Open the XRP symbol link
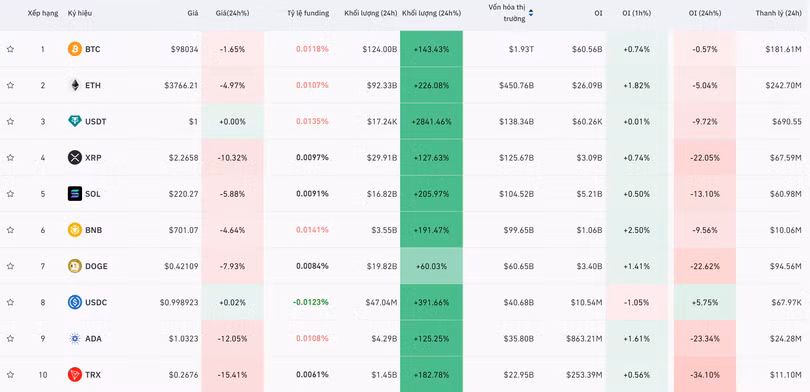Image resolution: width=810 pixels, height=392 pixels. point(93,158)
